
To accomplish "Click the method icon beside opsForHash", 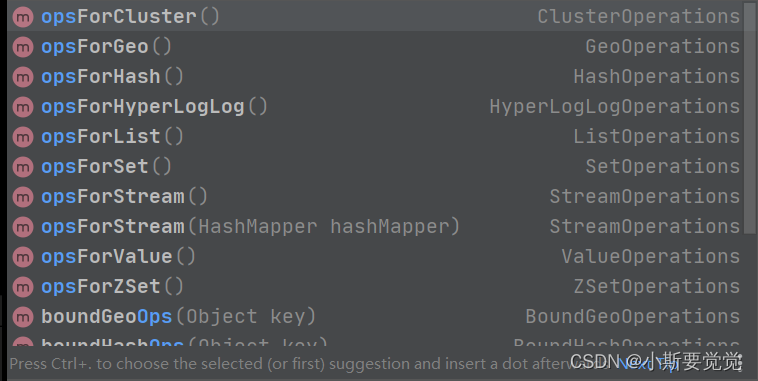I will click(x=23, y=77).
